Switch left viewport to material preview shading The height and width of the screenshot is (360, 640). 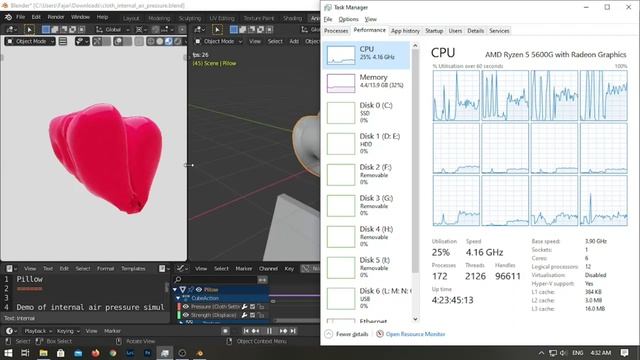(x=169, y=41)
